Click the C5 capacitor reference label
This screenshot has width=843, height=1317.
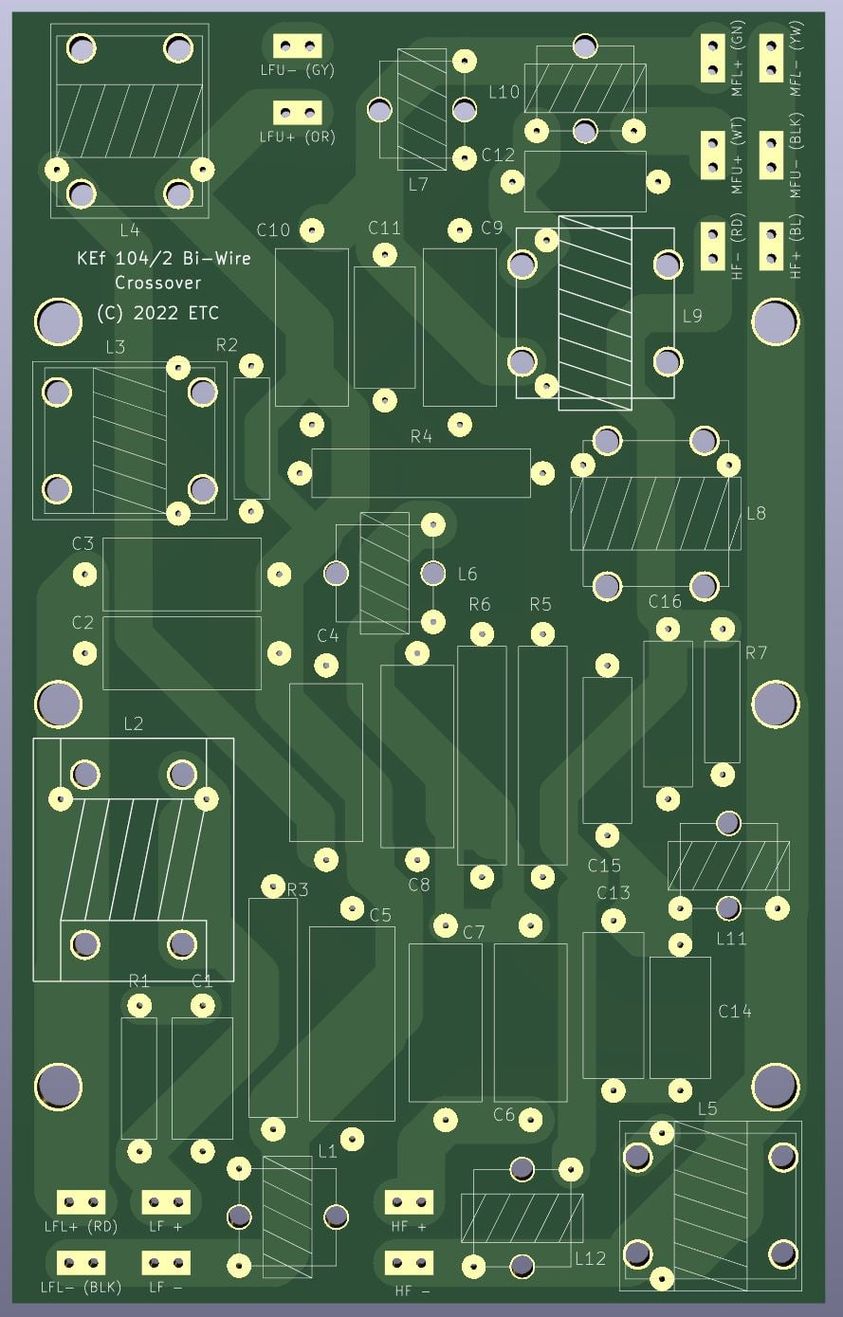(x=381, y=915)
